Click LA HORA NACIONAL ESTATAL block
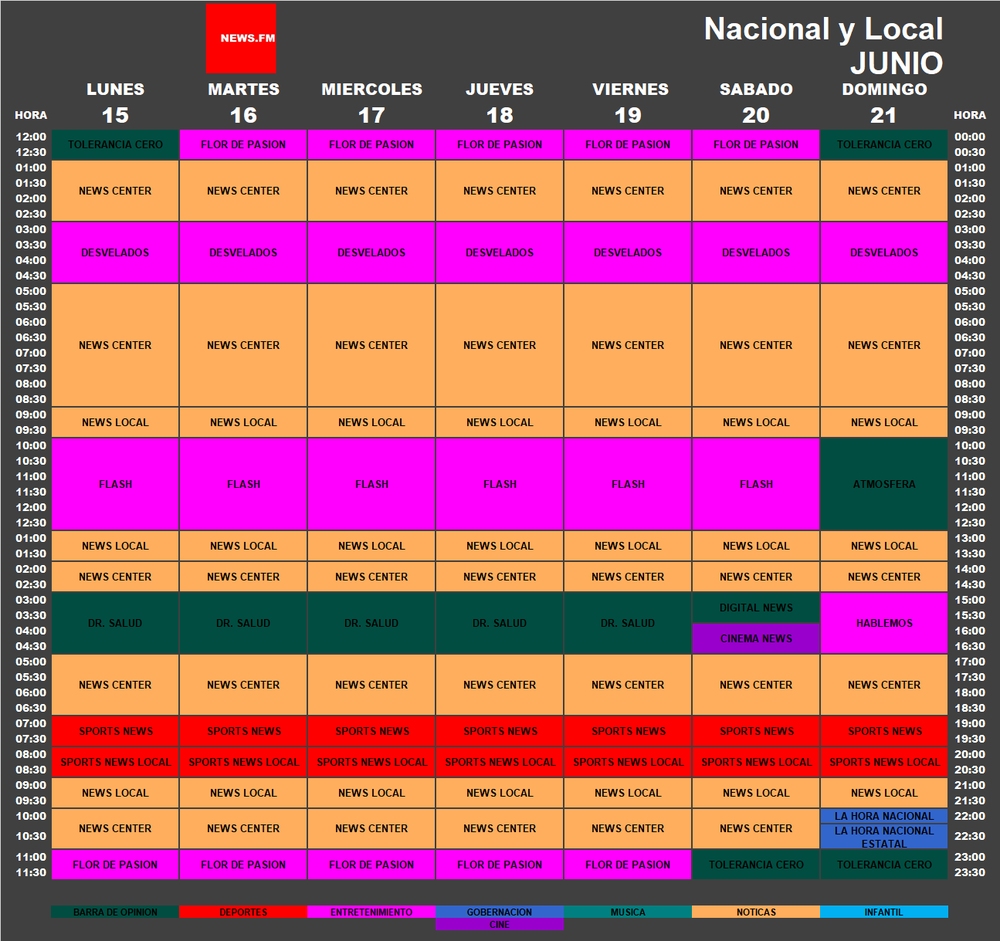This screenshot has height=941, width=1000. tap(883, 837)
